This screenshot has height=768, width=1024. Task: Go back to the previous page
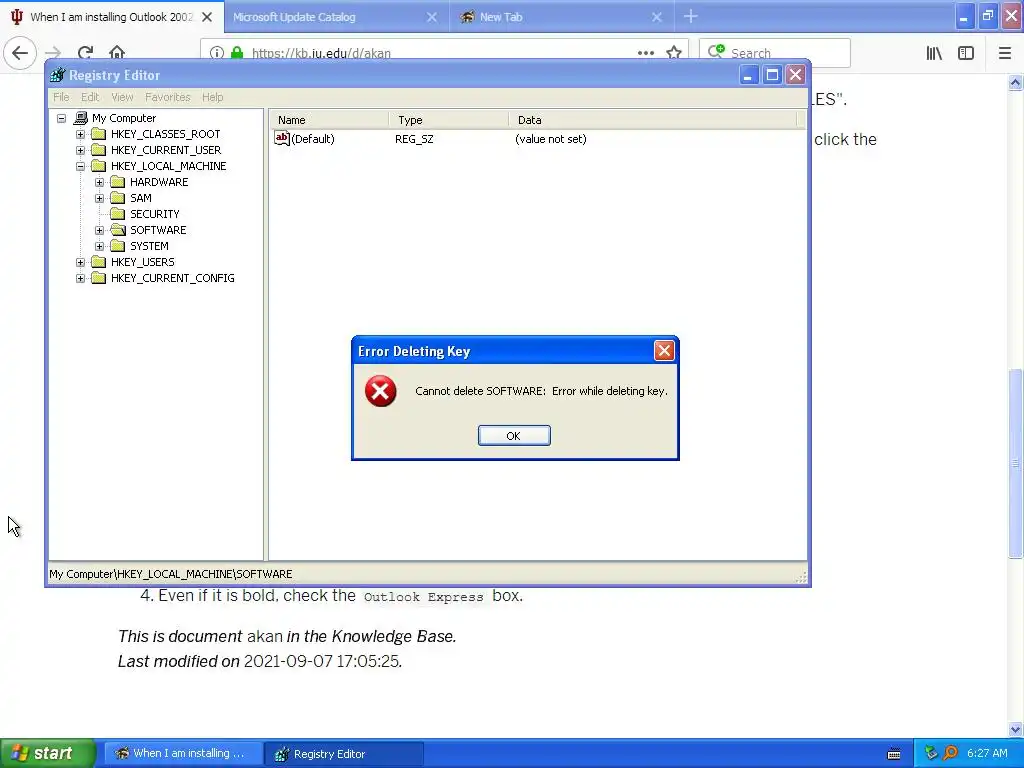tap(20, 53)
